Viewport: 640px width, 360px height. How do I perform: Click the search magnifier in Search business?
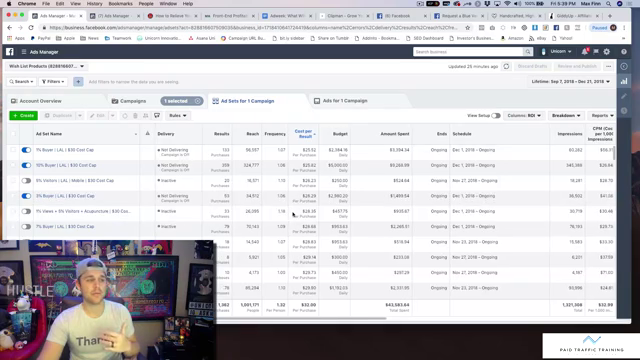(528, 52)
